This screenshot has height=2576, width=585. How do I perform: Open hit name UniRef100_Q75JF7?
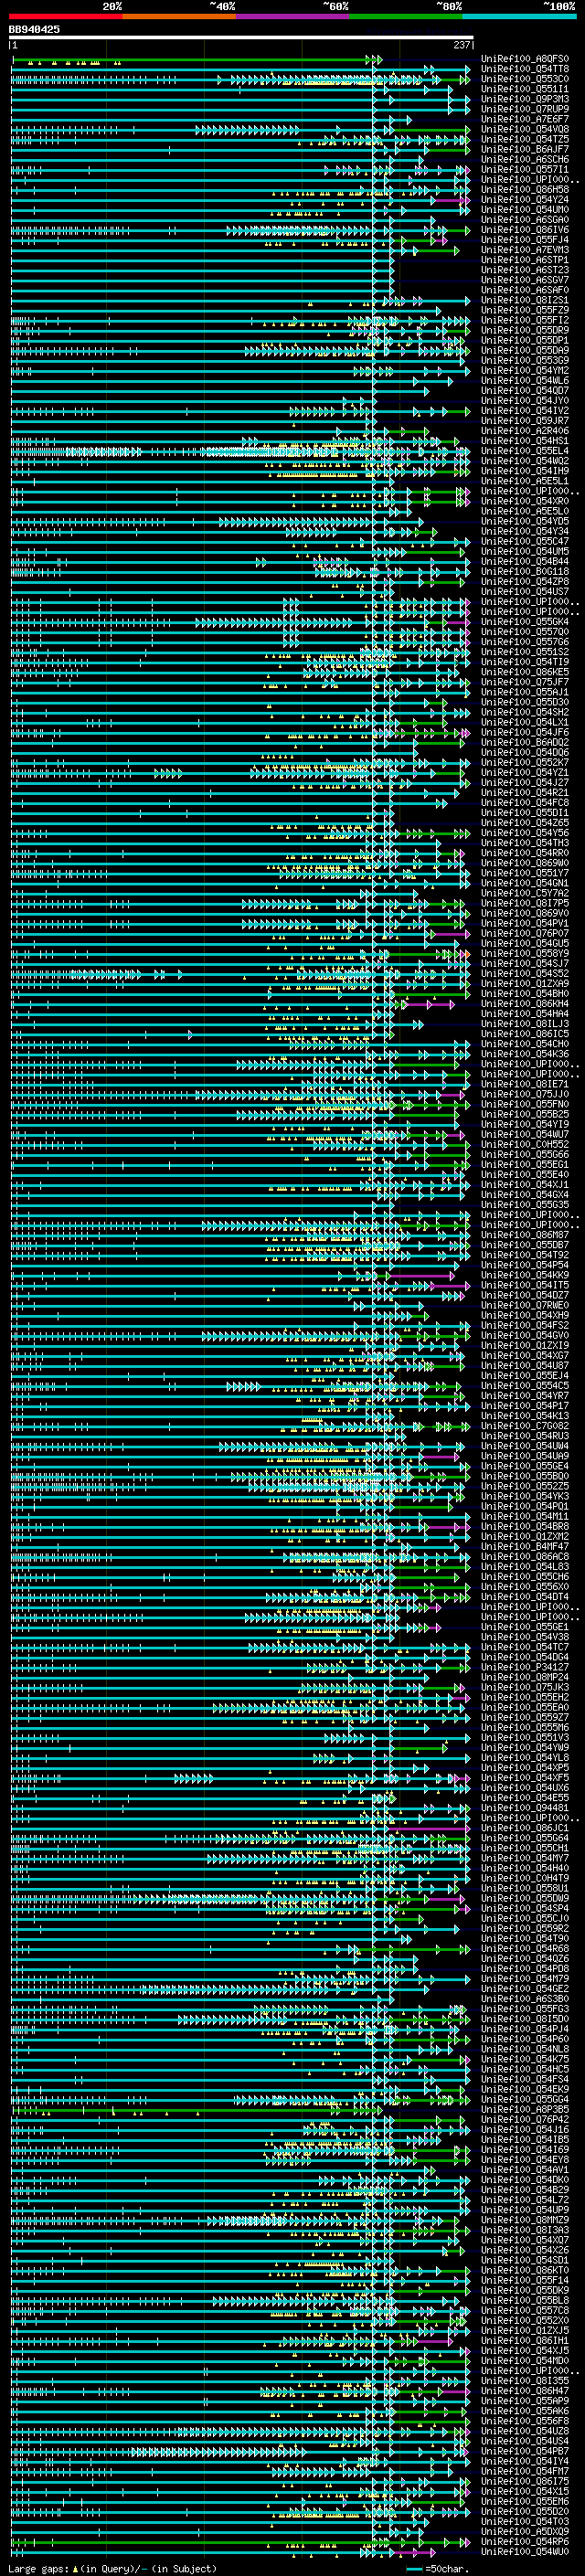coord(524,681)
